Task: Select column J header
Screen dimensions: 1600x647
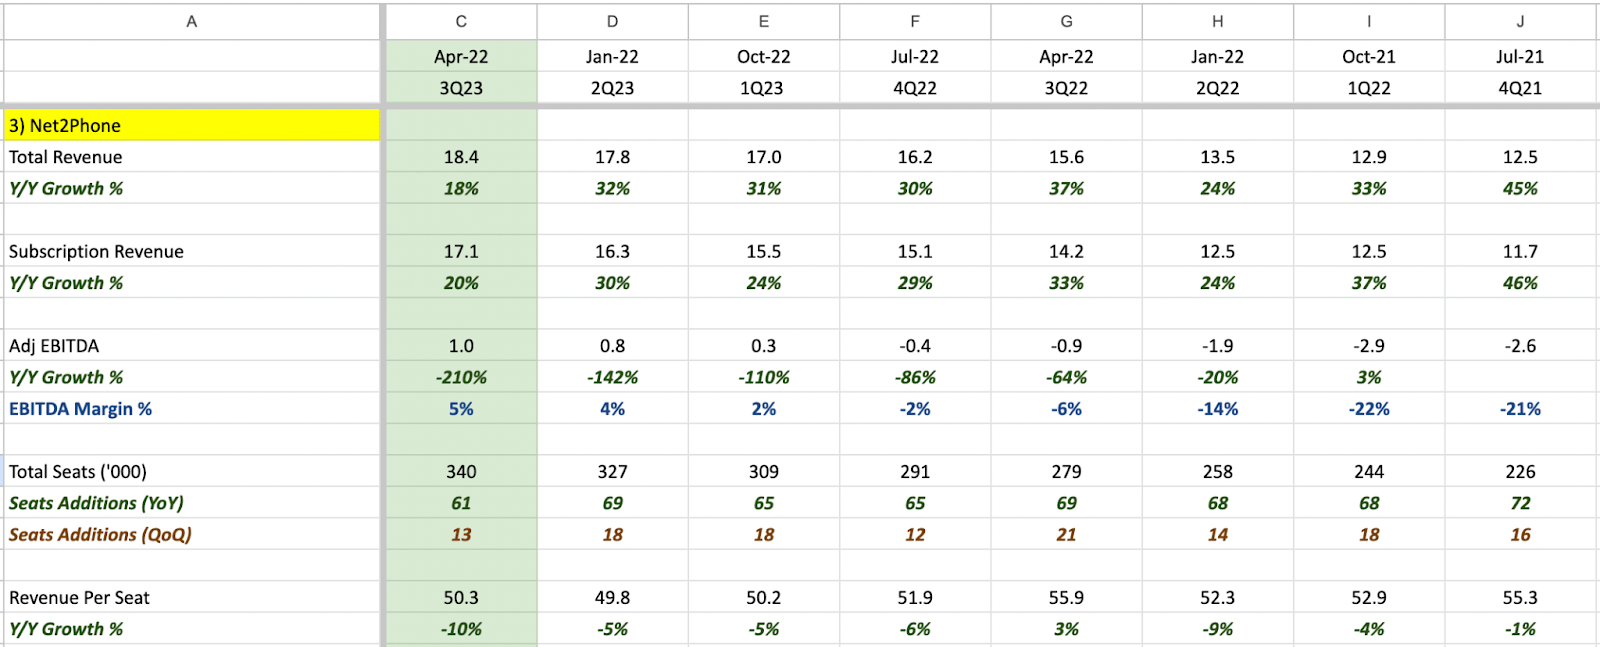Action: (1520, 21)
